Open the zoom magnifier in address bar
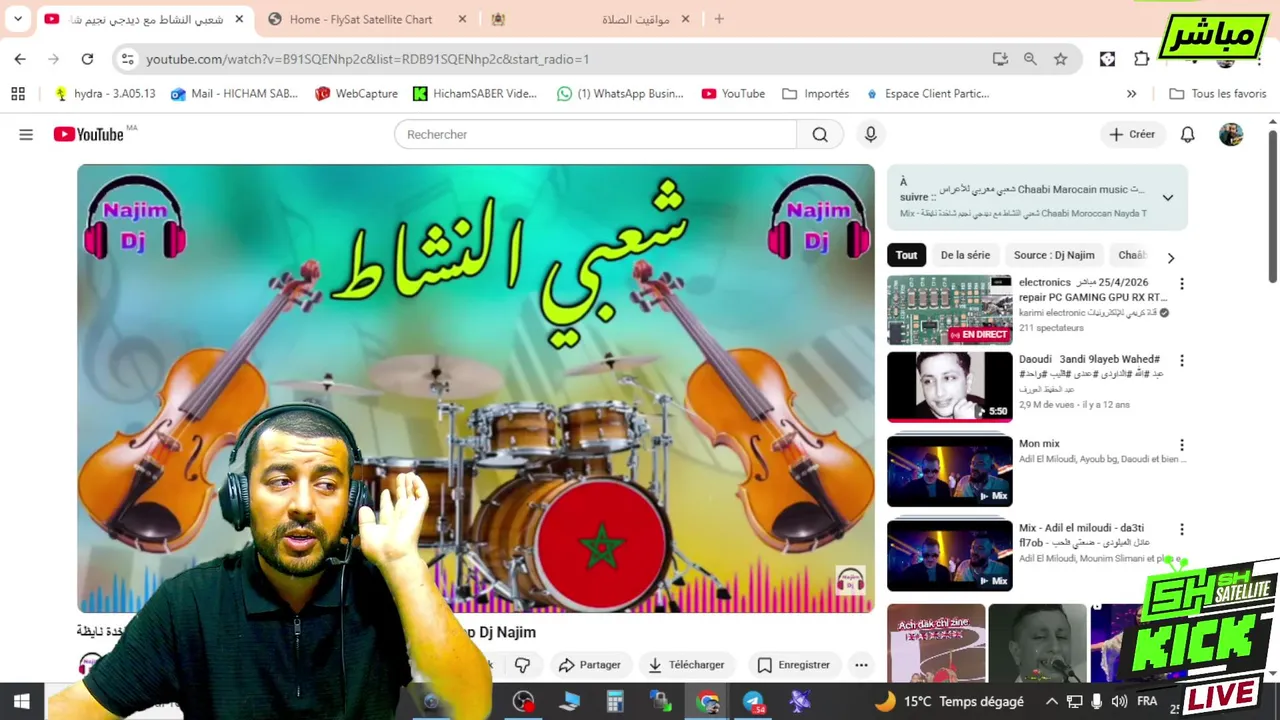Image resolution: width=1280 pixels, height=720 pixels. (x=1030, y=59)
